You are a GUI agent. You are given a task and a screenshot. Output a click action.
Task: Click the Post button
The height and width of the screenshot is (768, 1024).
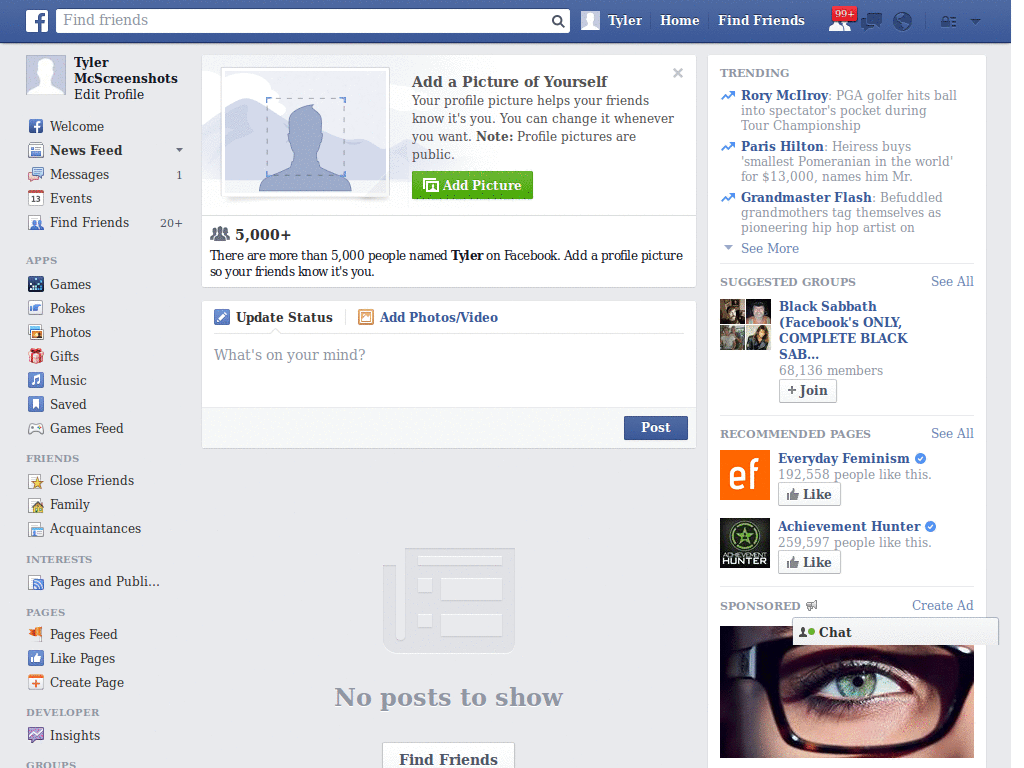656,428
